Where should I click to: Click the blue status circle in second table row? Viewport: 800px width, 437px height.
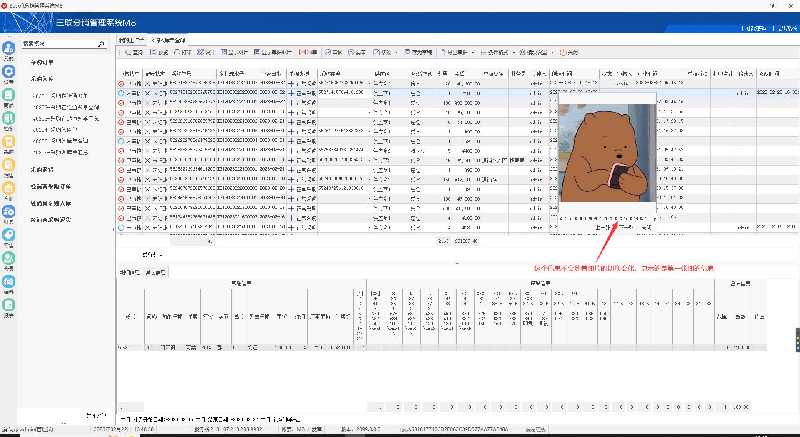click(122, 92)
